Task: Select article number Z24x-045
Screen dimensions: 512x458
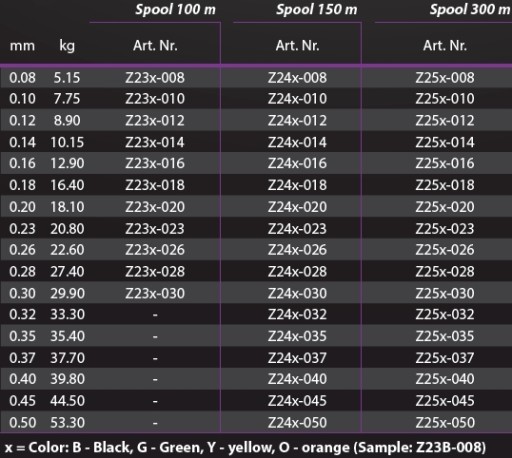Action: [297, 401]
